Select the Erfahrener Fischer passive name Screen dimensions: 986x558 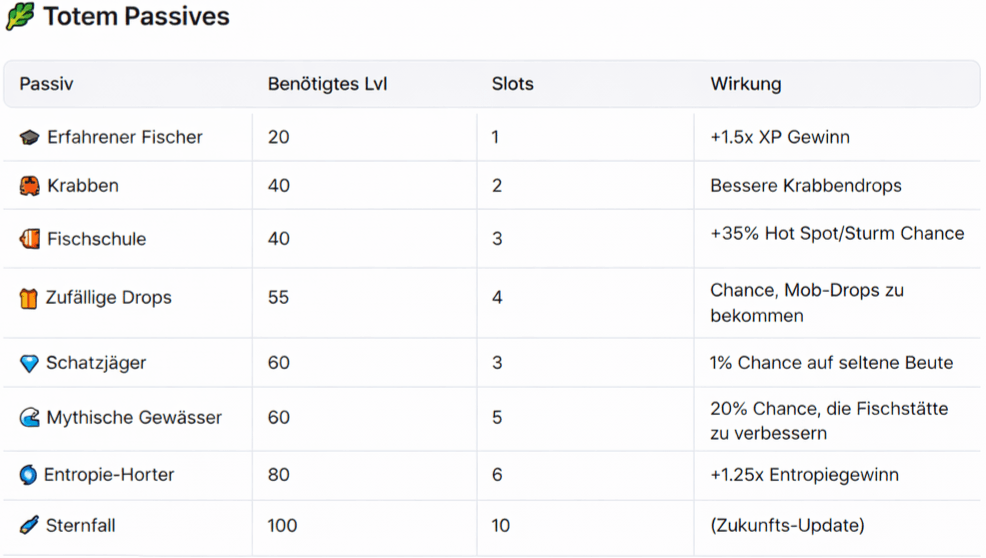click(125, 137)
